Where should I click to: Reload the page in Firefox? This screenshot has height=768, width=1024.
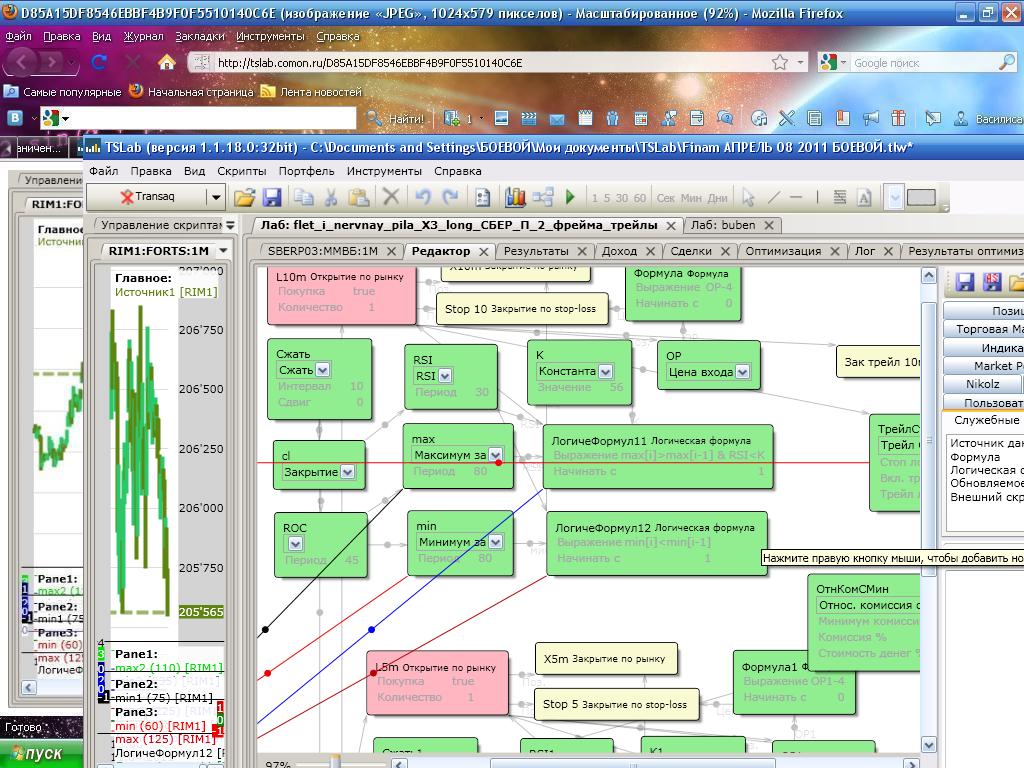[x=99, y=62]
